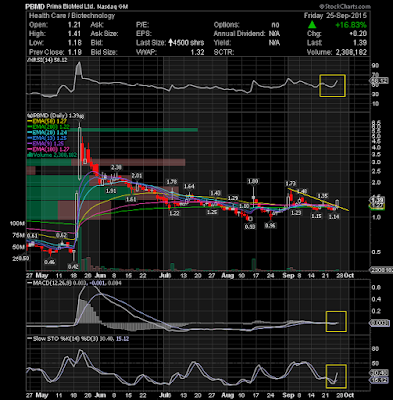
Task: Click the pink EMA(100) 1.27 legend entry
Action: [48, 149]
